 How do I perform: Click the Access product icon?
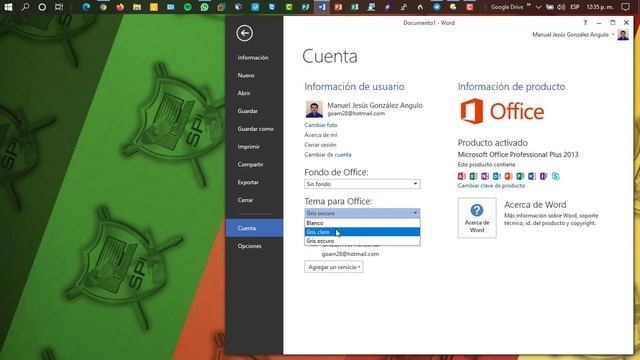(461, 176)
